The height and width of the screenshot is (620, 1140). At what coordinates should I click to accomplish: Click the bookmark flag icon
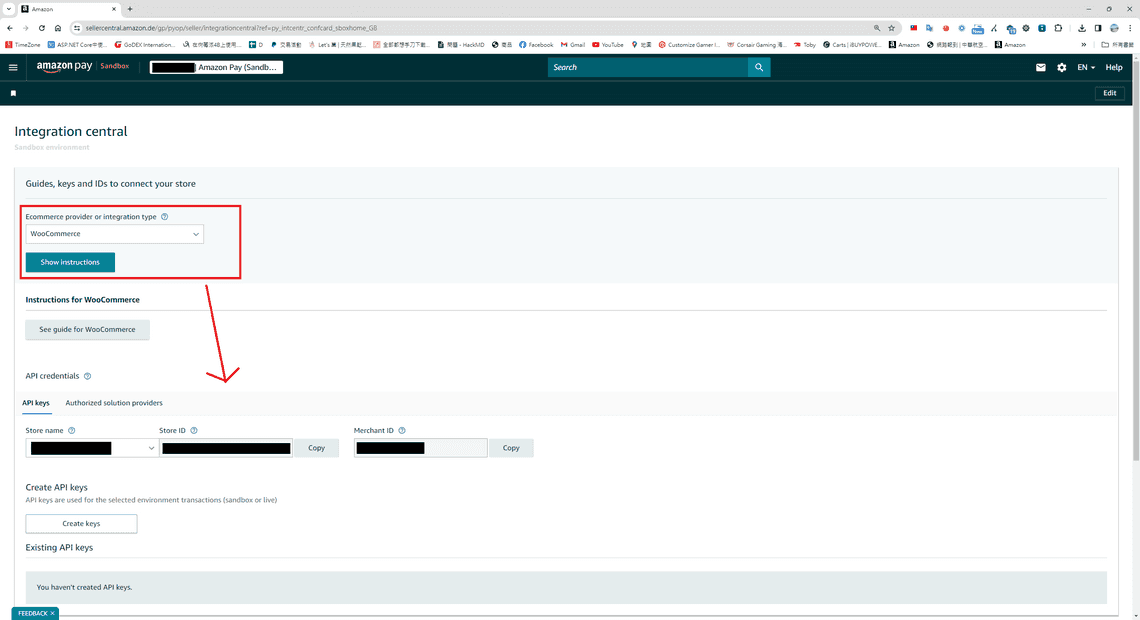[14, 93]
